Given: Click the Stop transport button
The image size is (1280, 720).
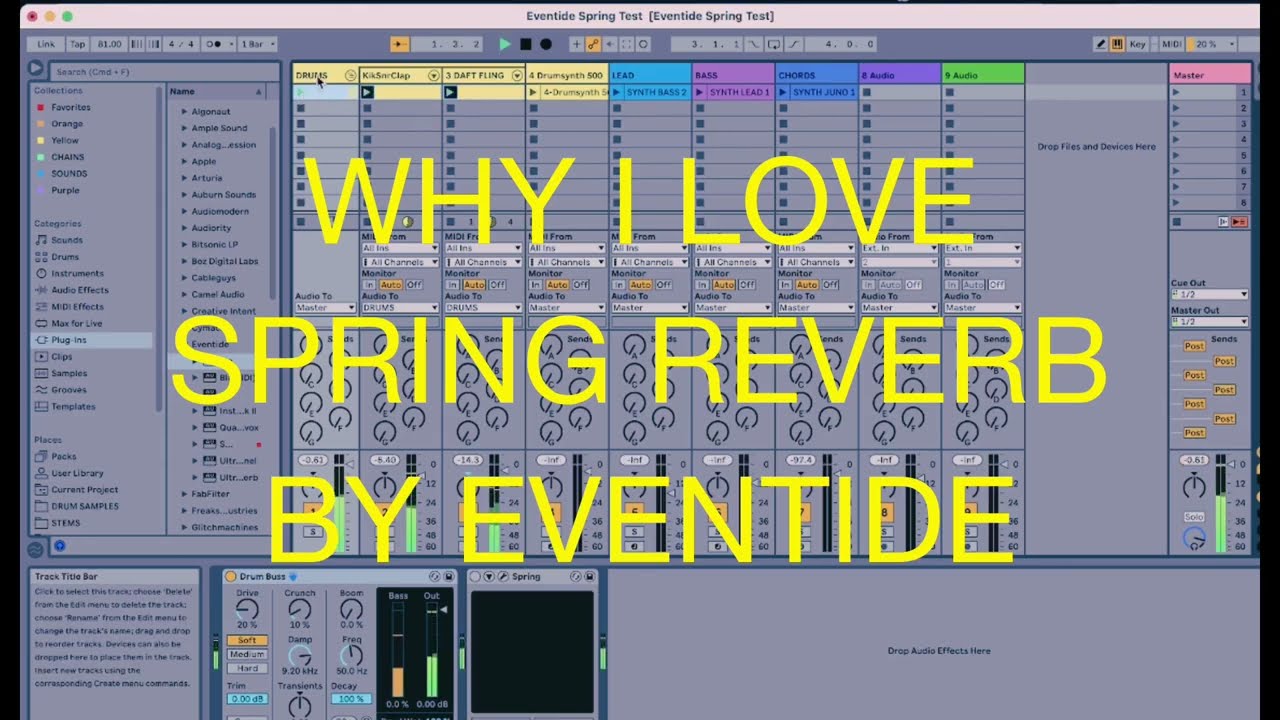Looking at the screenshot, I should click(525, 44).
